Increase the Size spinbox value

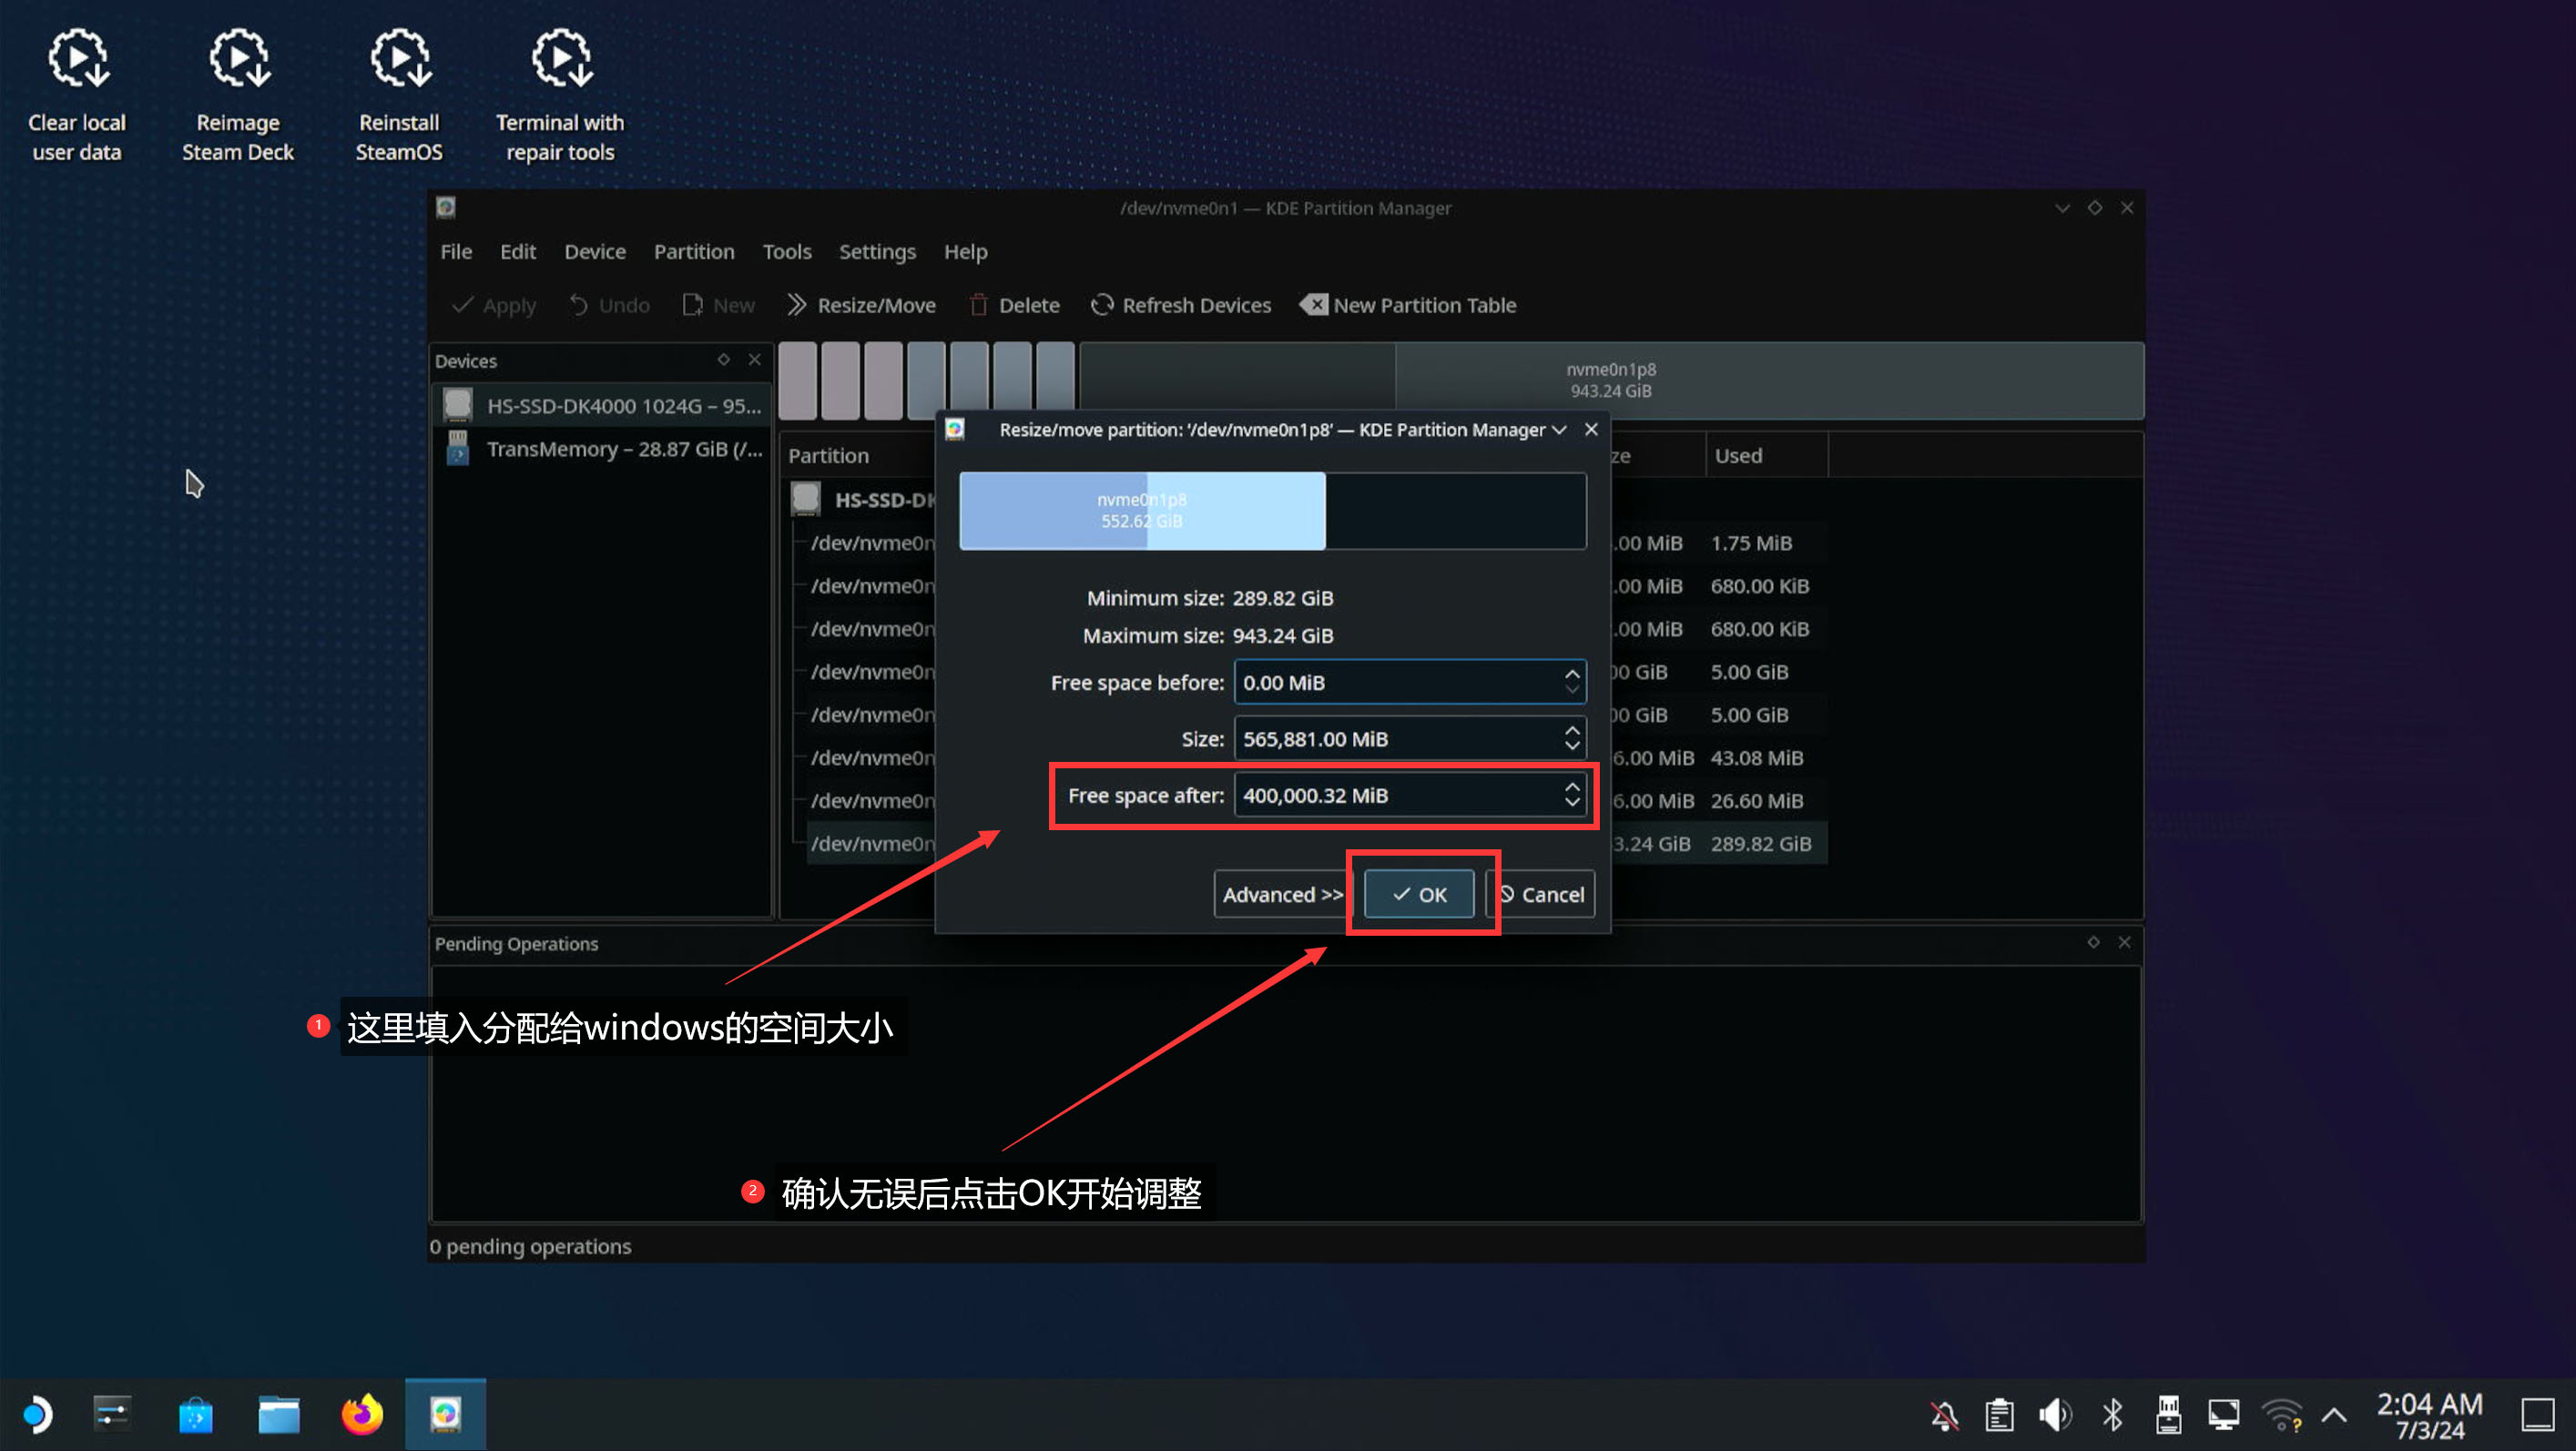[1571, 731]
